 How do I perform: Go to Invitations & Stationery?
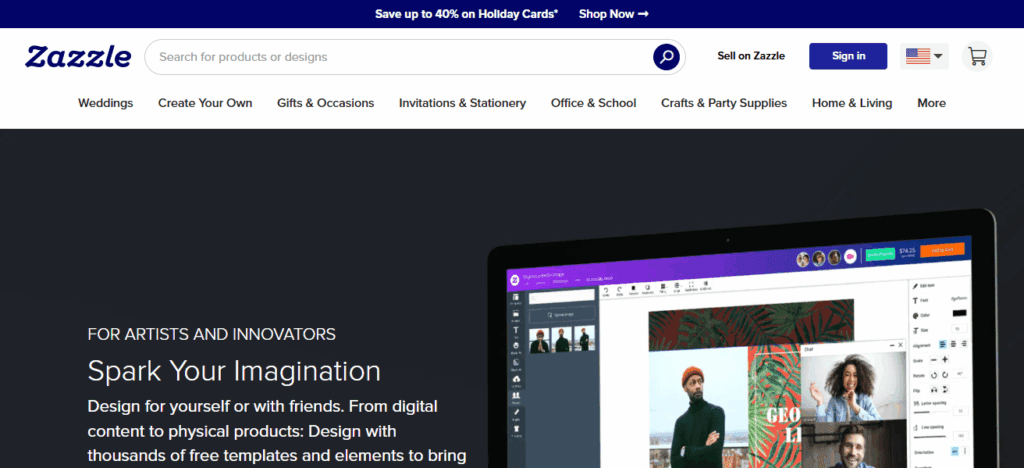(462, 103)
